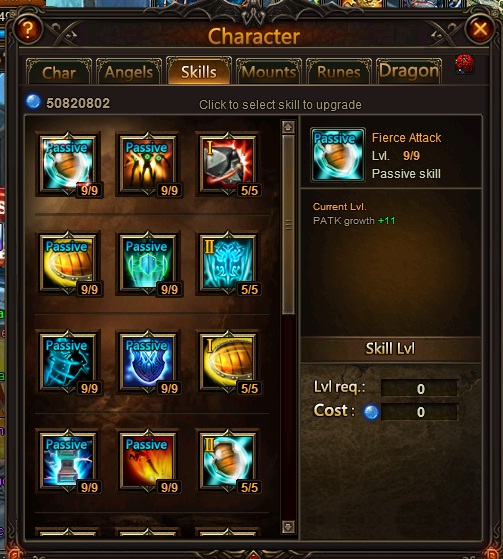Choose the blue net-and-beast passive skill

(x=68, y=362)
